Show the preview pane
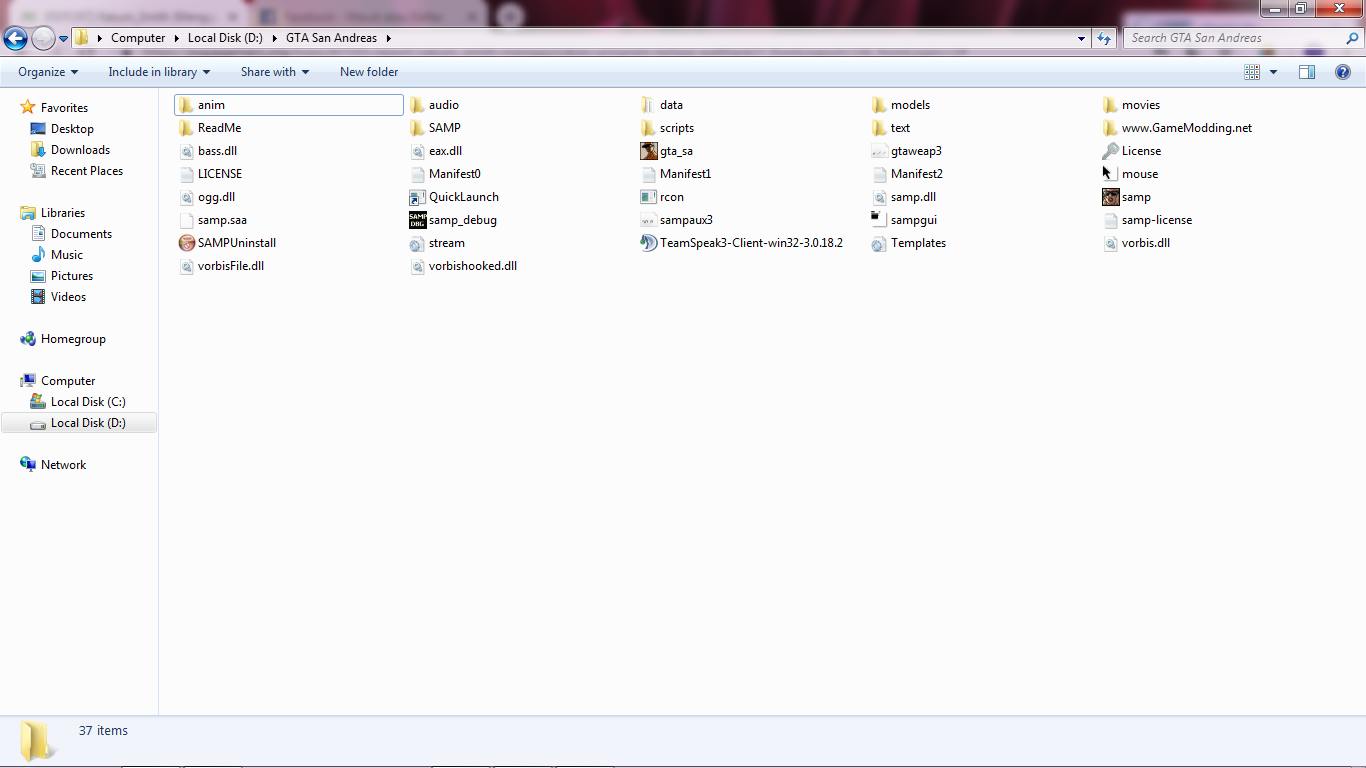This screenshot has width=1366, height=768. pos(1307,72)
